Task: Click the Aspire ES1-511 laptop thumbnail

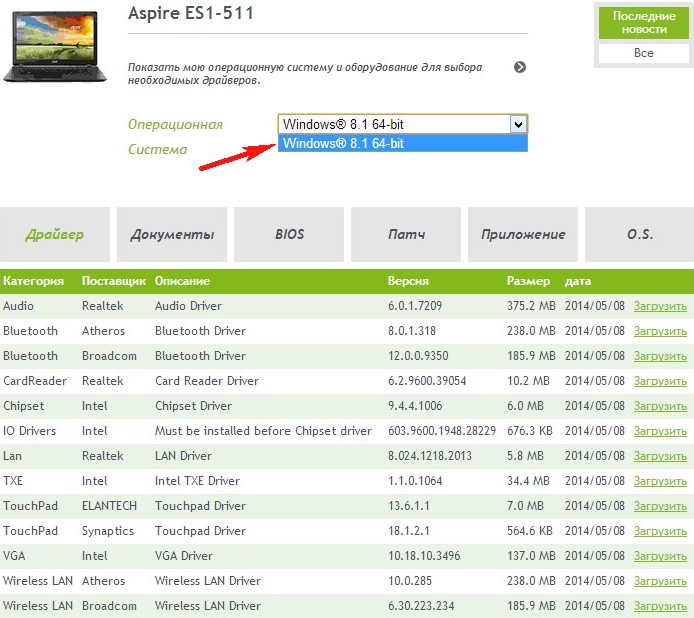Action: tap(55, 47)
